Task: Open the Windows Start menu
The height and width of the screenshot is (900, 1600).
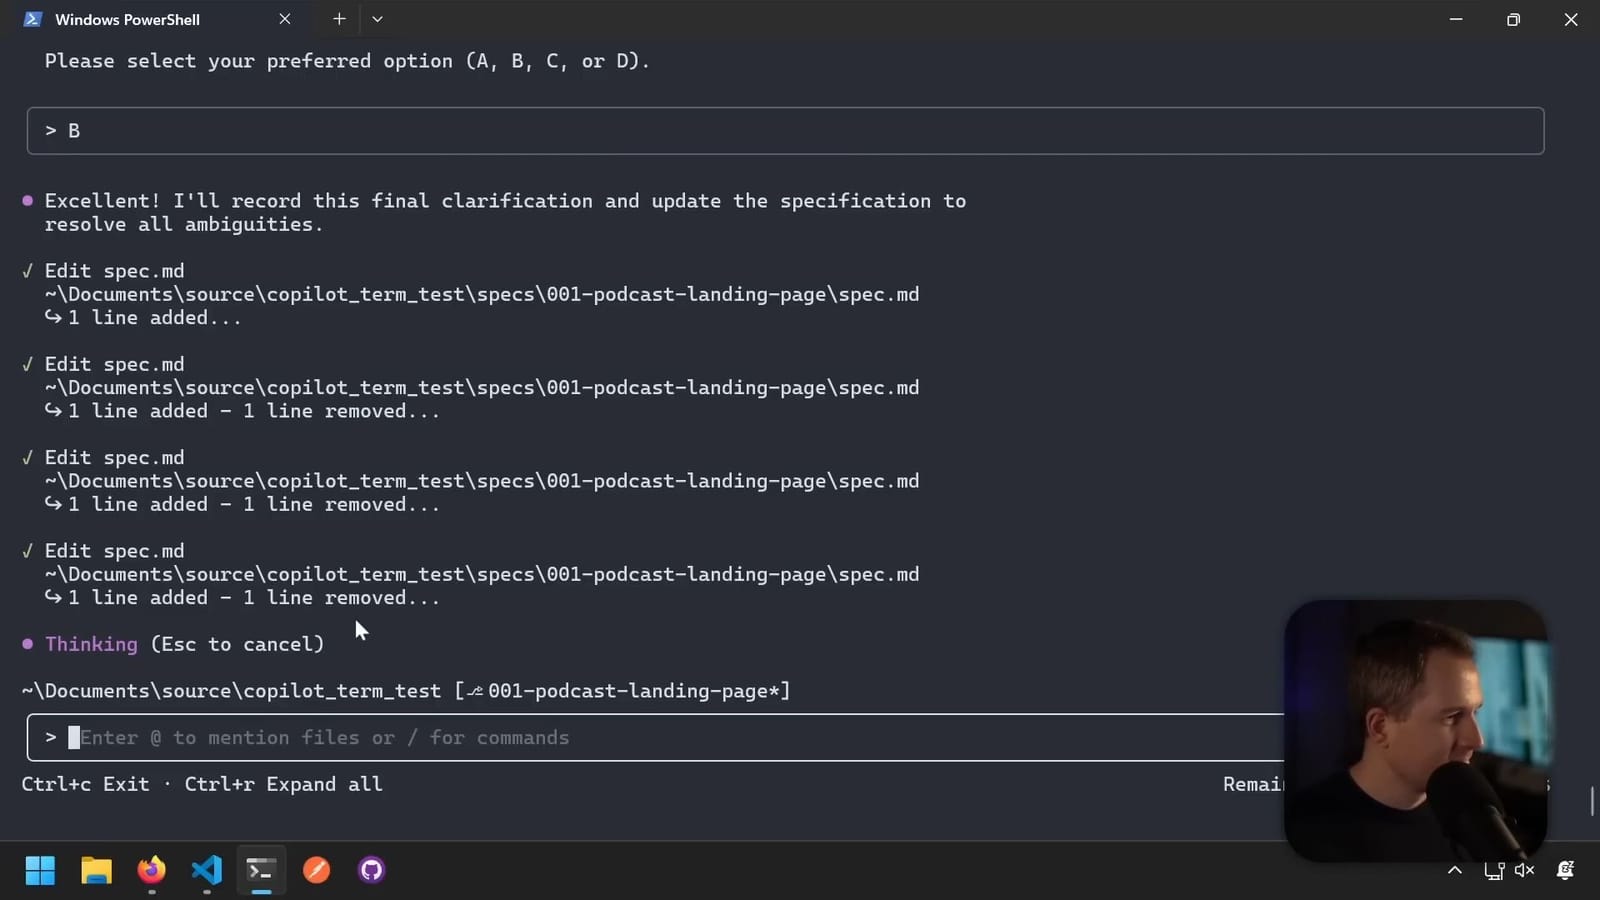Action: (x=40, y=870)
